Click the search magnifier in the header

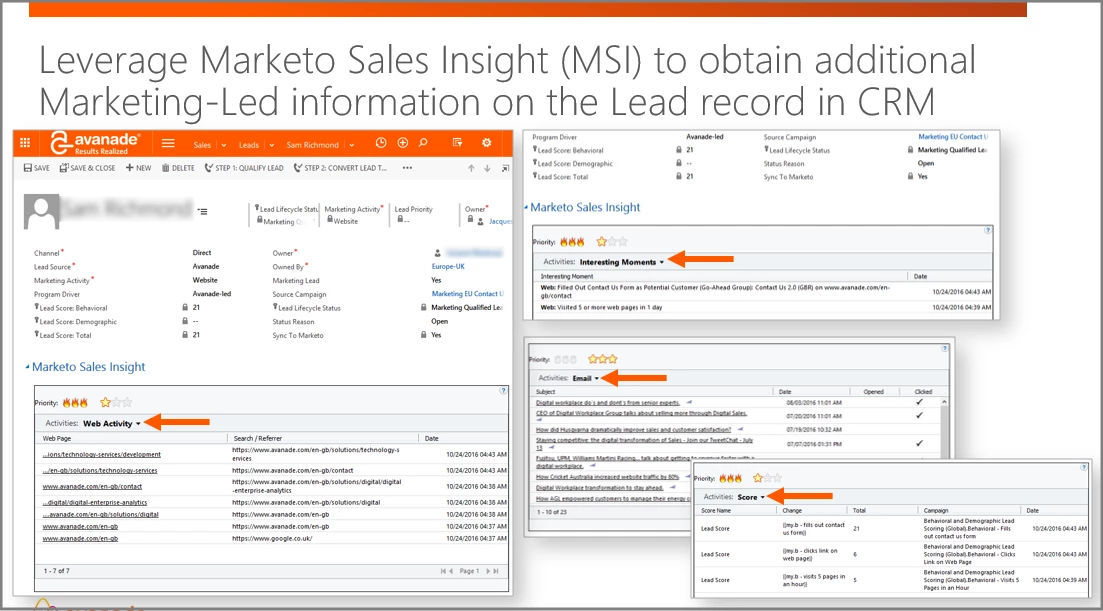pyautogui.click(x=423, y=143)
